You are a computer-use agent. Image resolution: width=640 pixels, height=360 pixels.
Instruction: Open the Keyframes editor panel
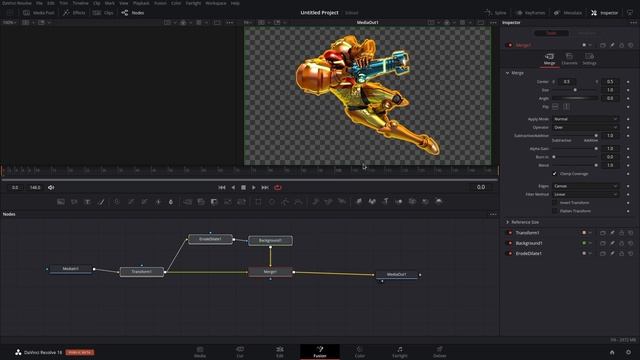[530, 13]
